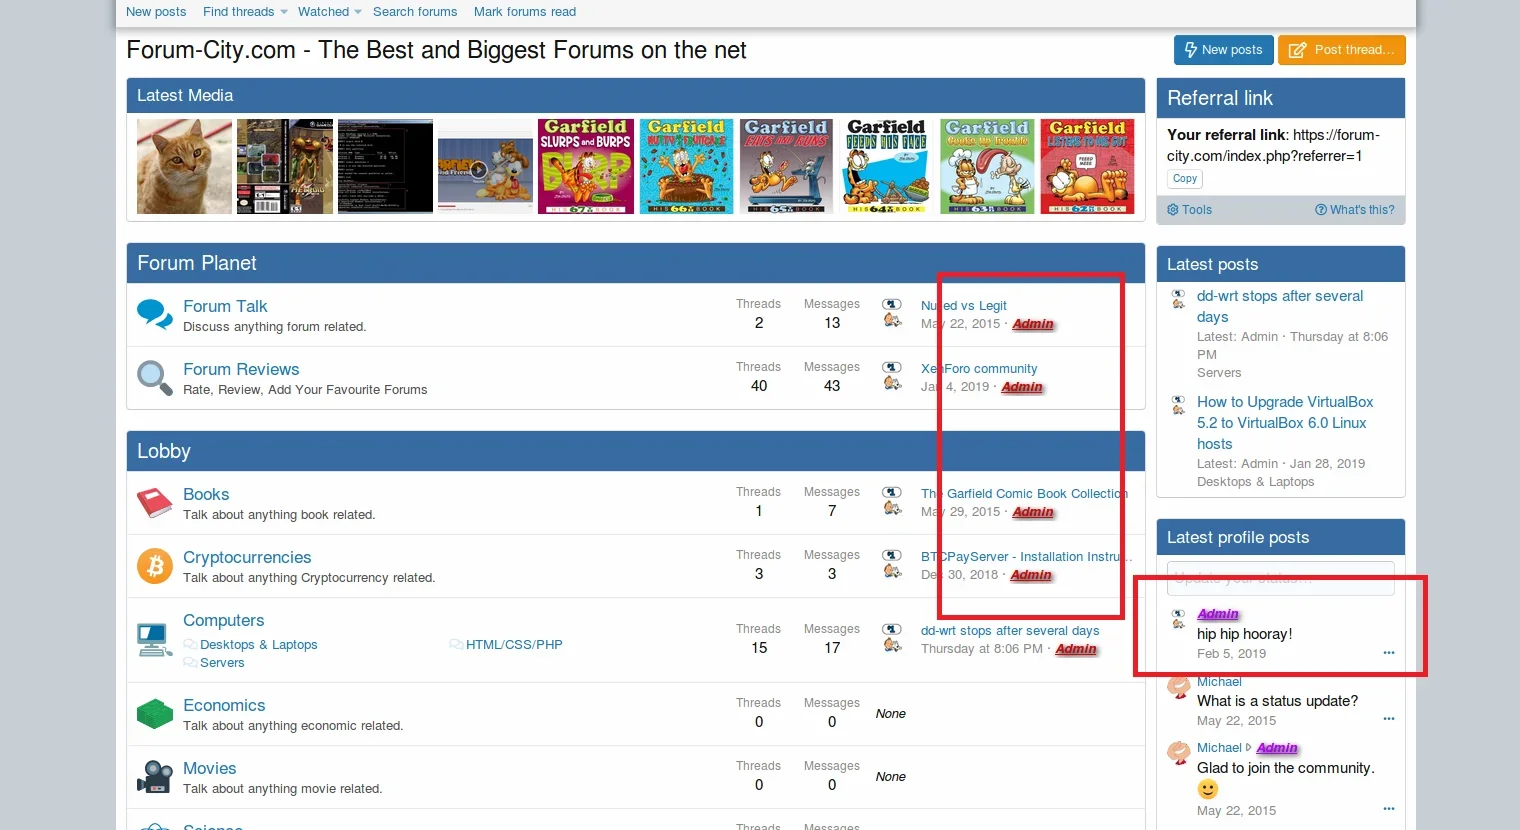
Task: Open options menu for 'Glad to join the community.' post
Action: click(1389, 809)
